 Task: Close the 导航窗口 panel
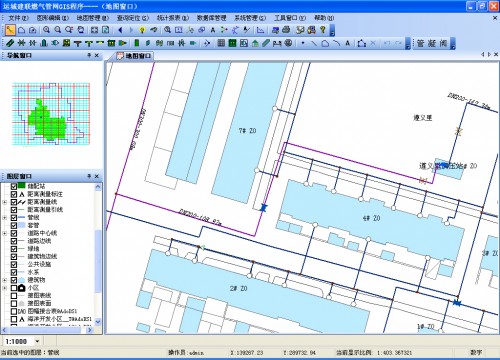97,55
